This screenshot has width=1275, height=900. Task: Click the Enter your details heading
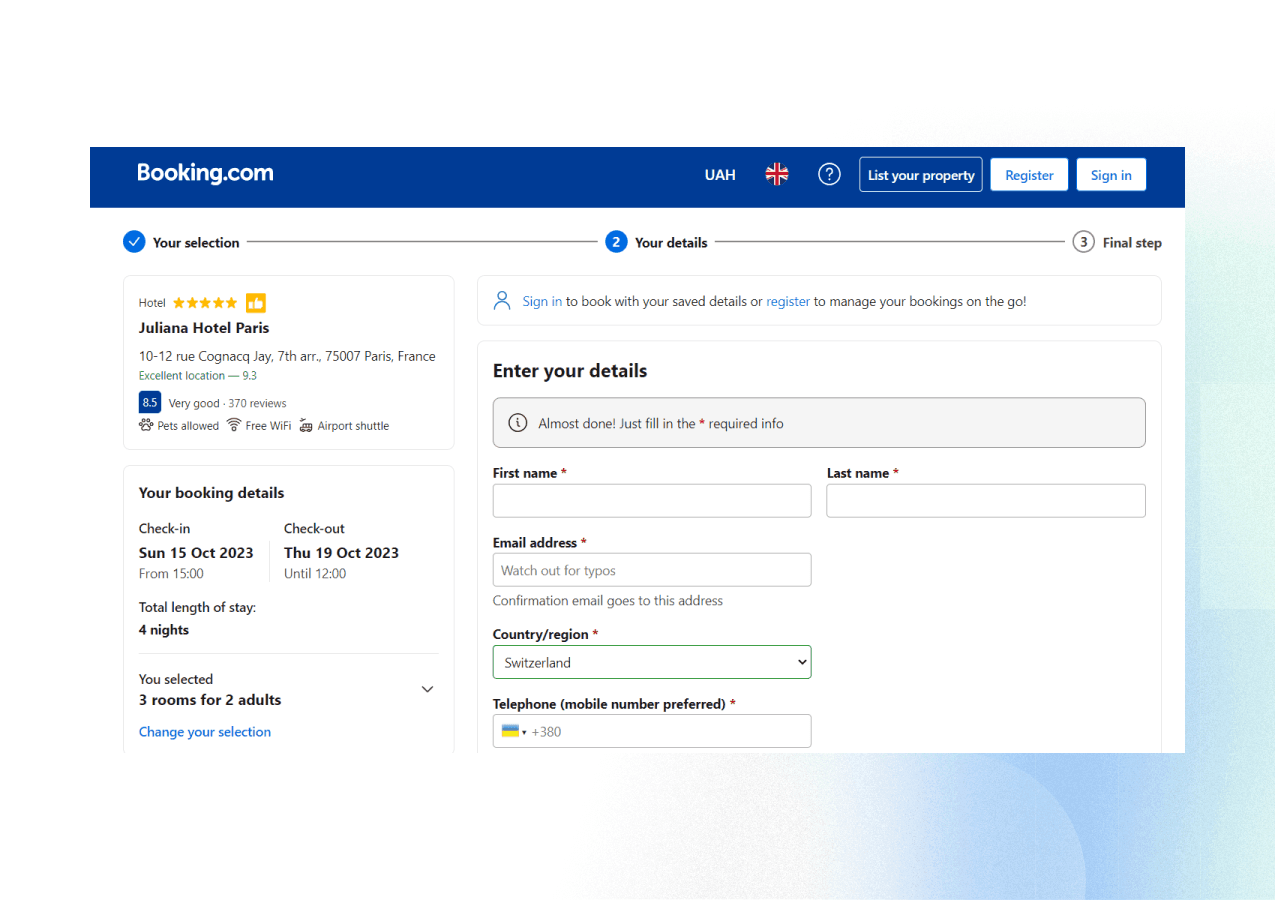[570, 371]
